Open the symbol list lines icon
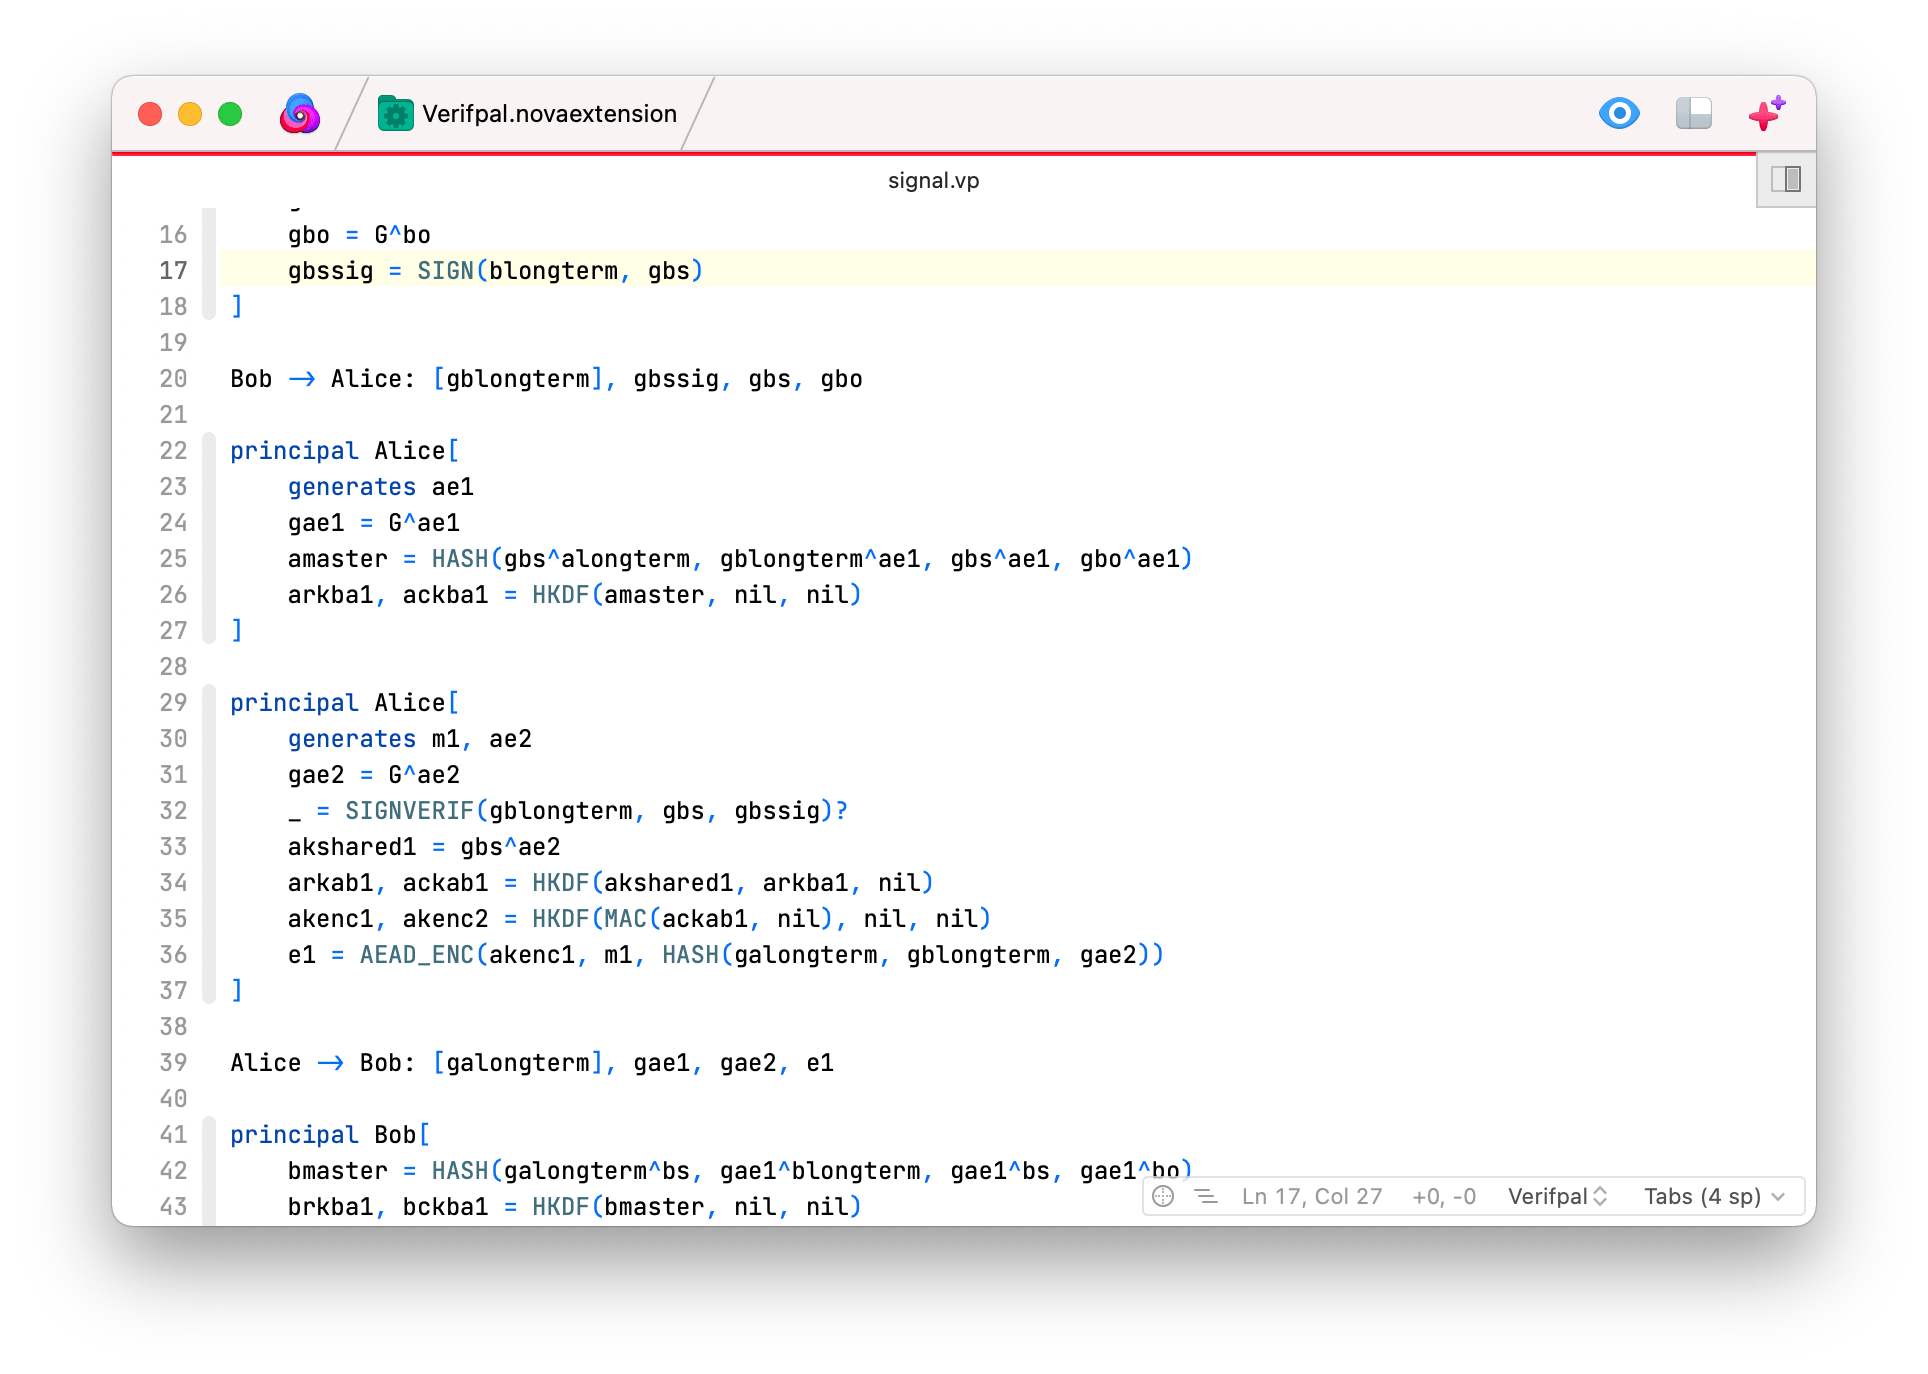1928x1374 pixels. coord(1206,1196)
